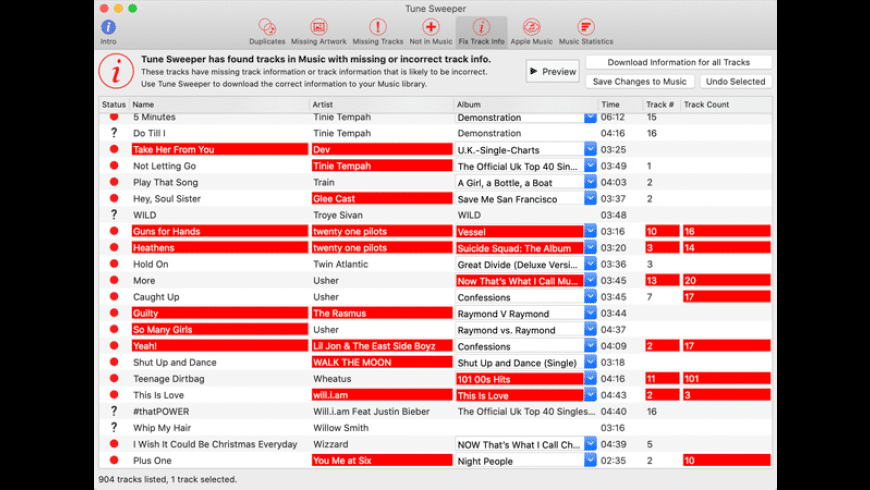Select the artist cell WALK THE MOON
Viewport: 870px width, 490px height.
pos(382,362)
